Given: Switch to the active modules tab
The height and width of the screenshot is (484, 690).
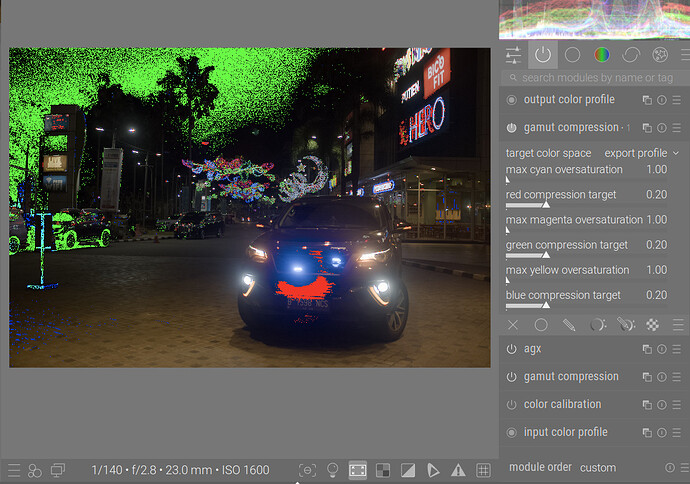Looking at the screenshot, I should tap(542, 55).
